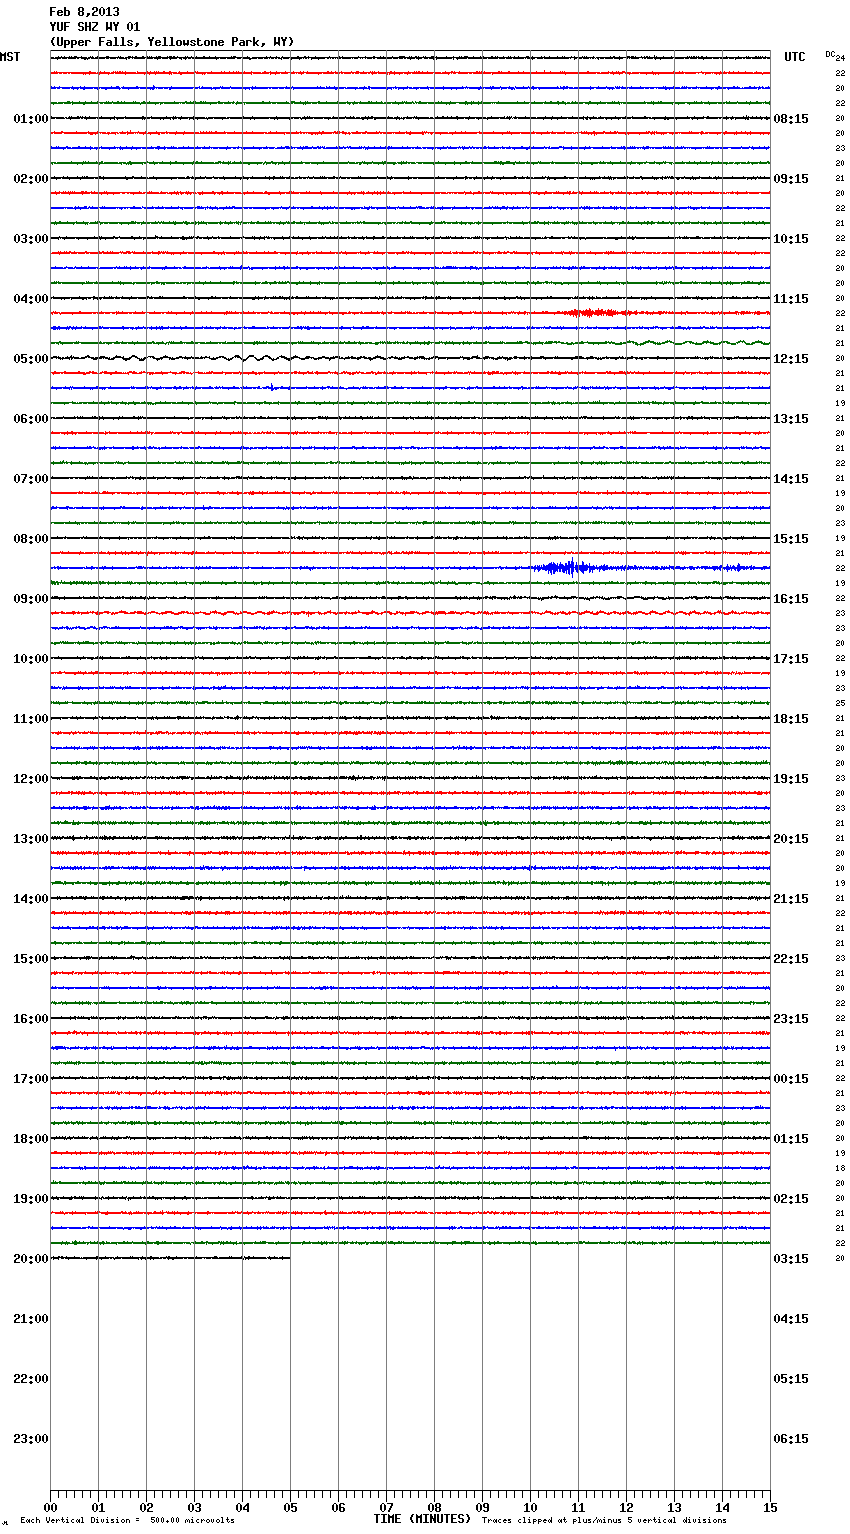Click UTC time label '02:15'
850x1534 pixels.
(791, 1199)
